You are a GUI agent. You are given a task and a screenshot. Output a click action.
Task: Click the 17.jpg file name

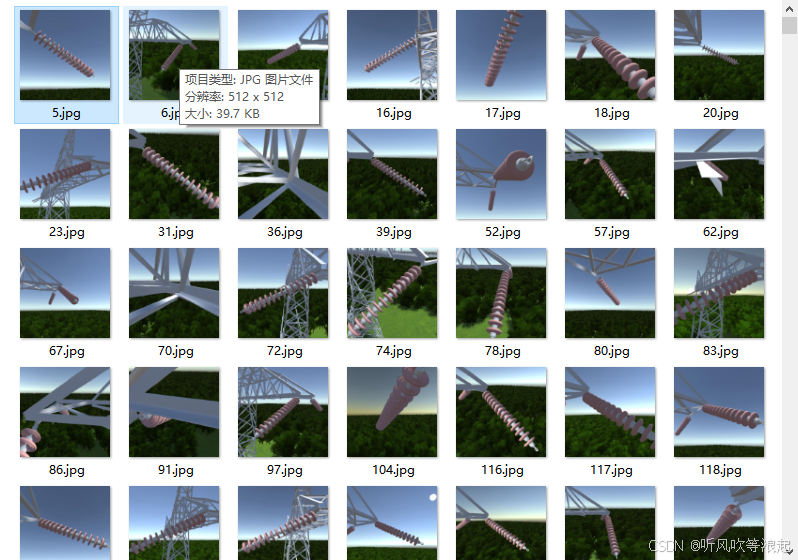[503, 113]
